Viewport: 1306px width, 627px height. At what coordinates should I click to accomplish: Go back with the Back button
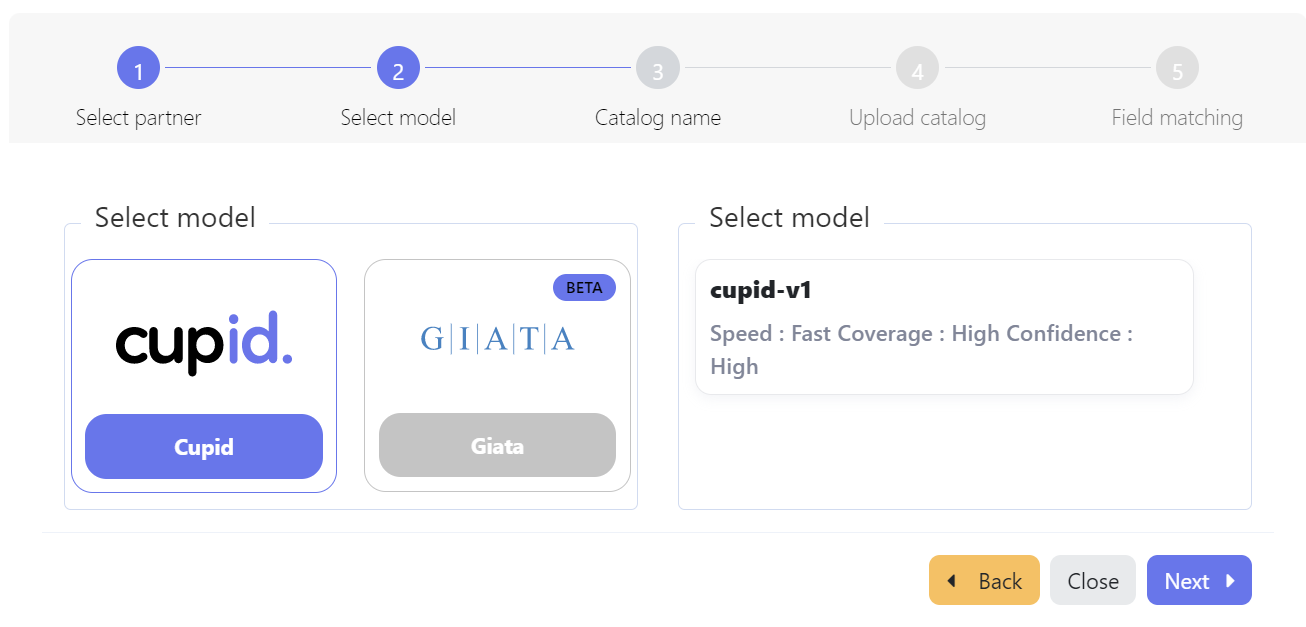coord(984,581)
